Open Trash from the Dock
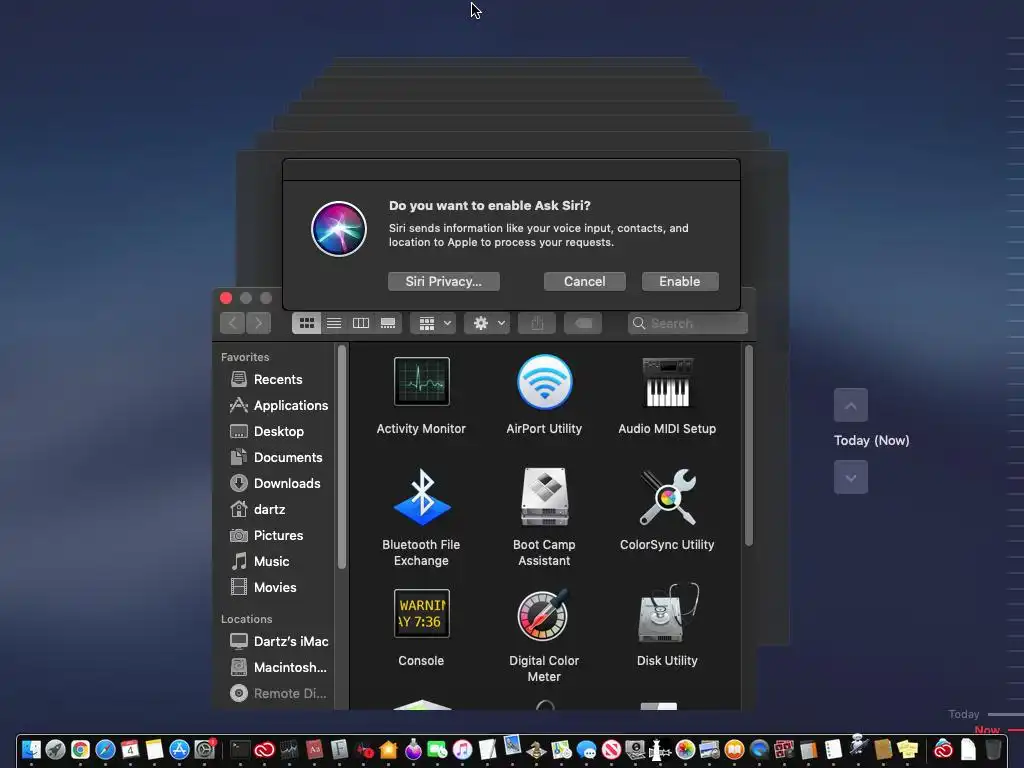This screenshot has height=768, width=1024. (x=993, y=749)
